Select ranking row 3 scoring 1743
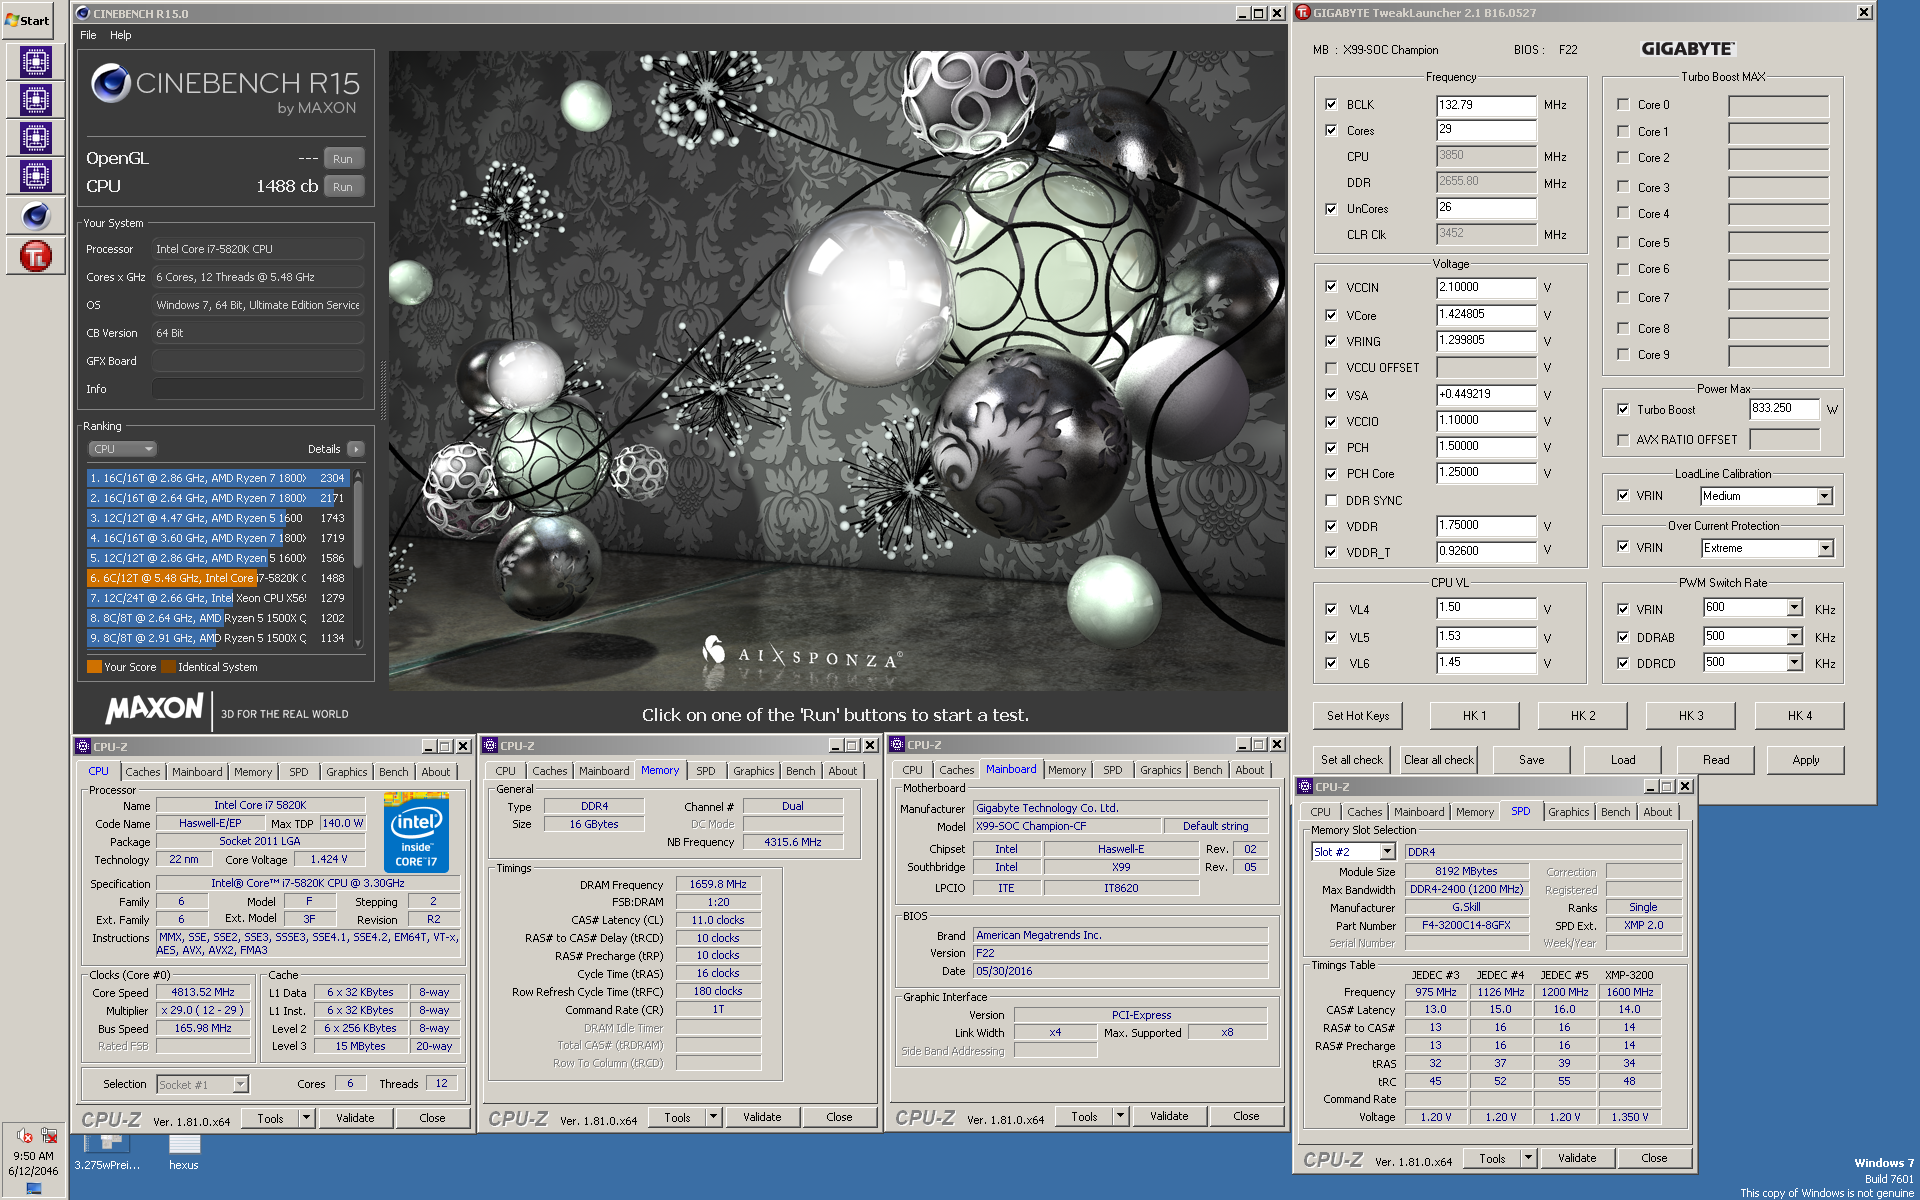 pyautogui.click(x=217, y=518)
